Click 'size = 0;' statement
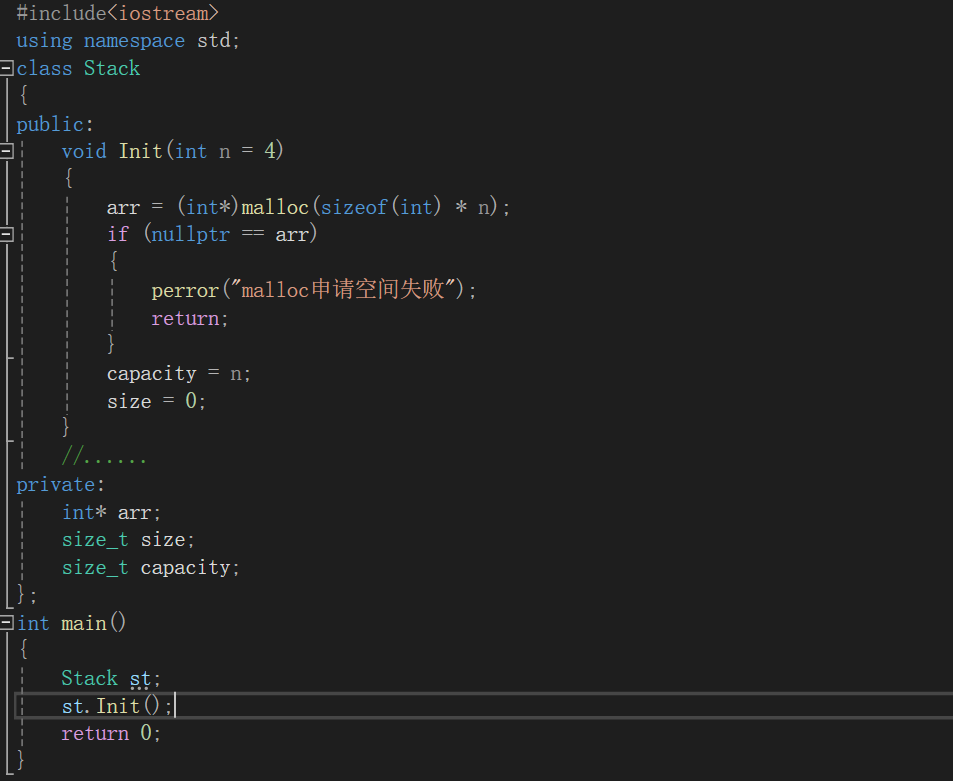The image size is (953, 781). coord(156,401)
